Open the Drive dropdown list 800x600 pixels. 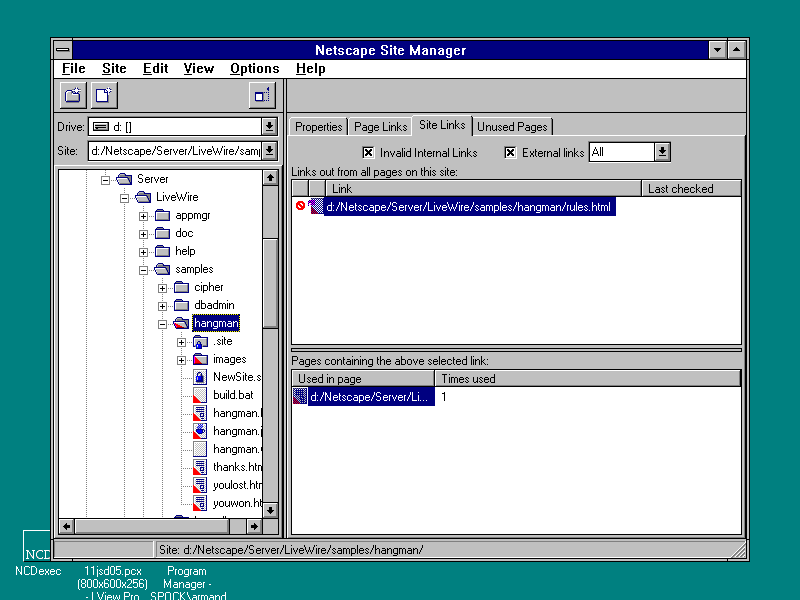269,127
